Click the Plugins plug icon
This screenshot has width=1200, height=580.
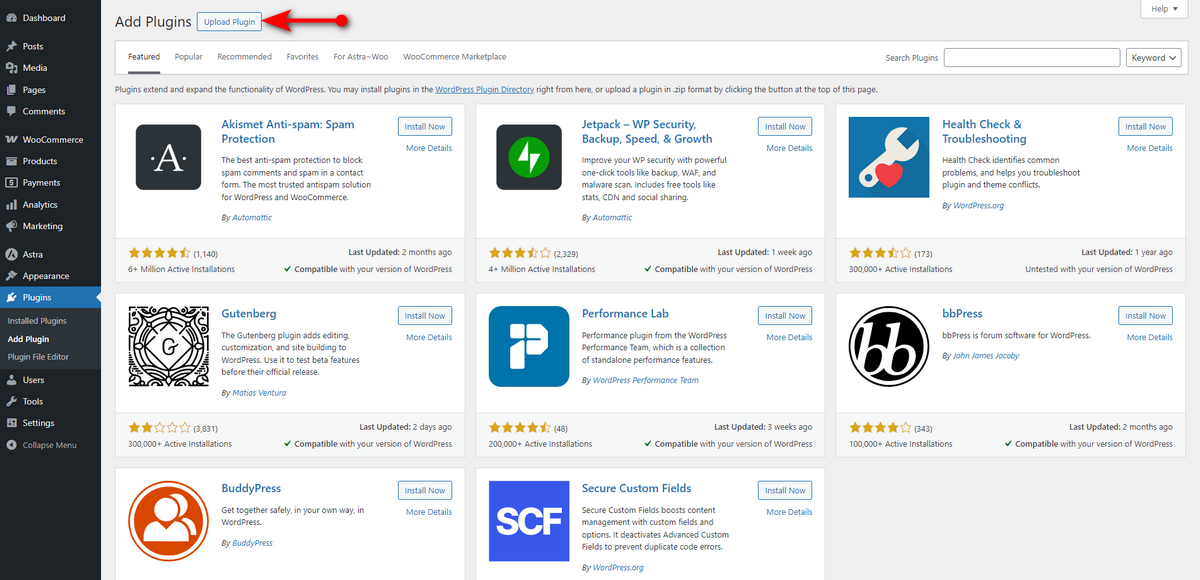click(11, 298)
